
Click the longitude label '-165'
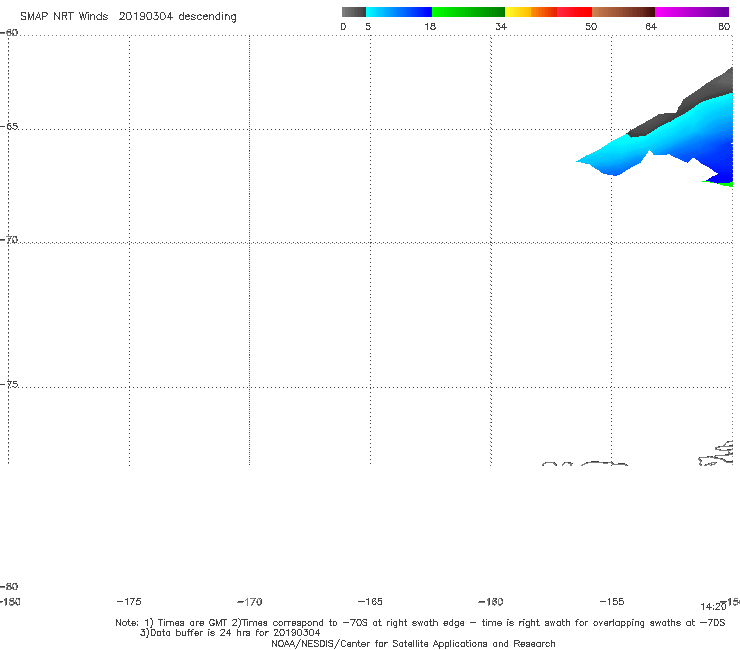click(x=370, y=601)
